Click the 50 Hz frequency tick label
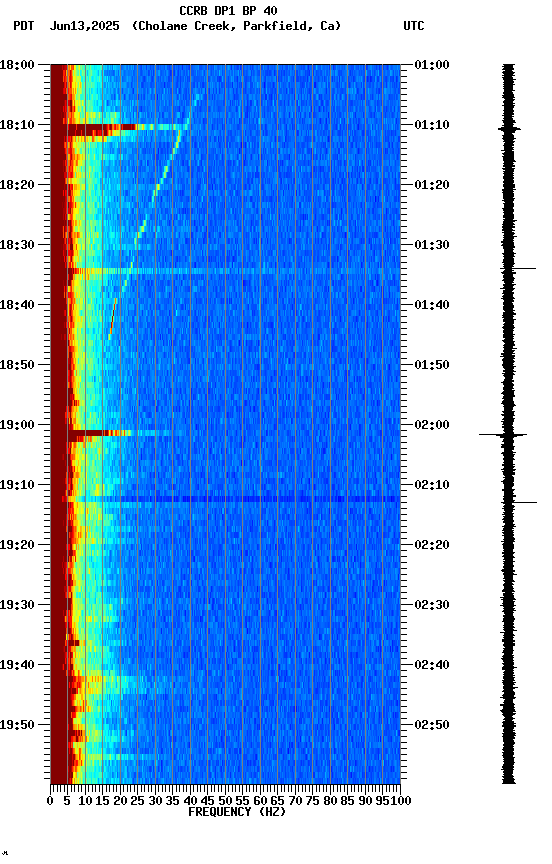552x864 pixels. pyautogui.click(x=225, y=801)
